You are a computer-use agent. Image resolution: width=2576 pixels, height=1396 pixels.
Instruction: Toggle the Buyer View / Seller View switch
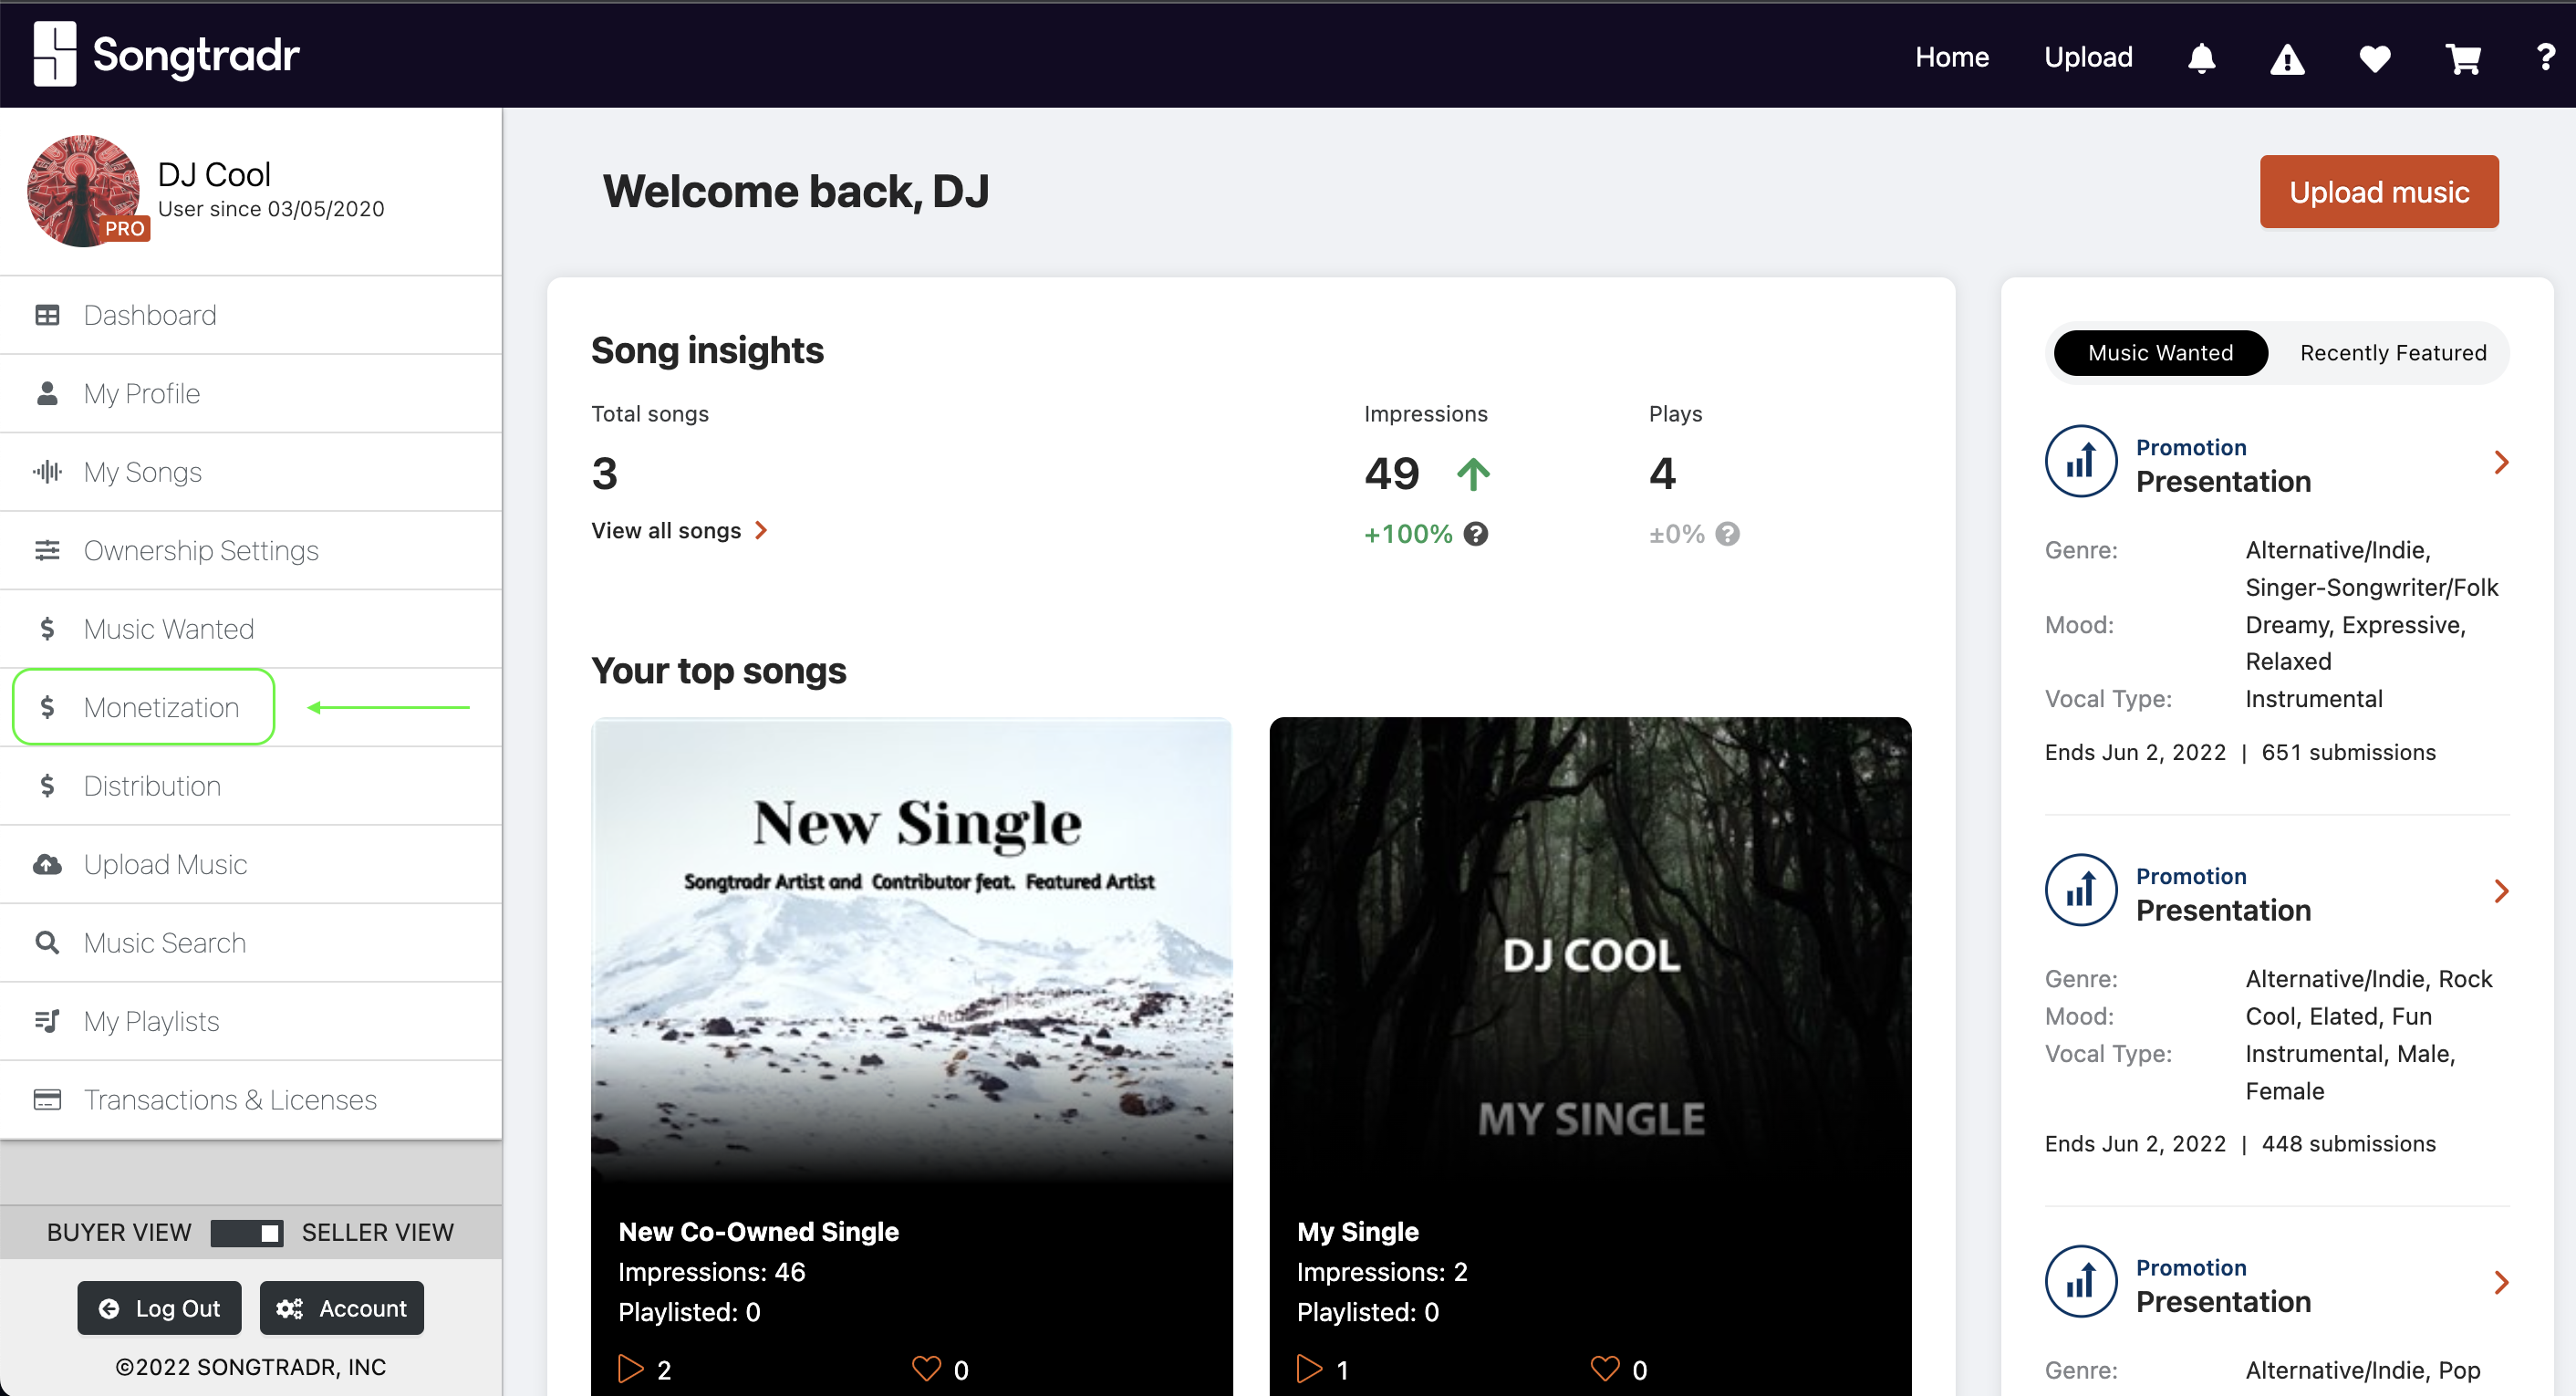247,1232
